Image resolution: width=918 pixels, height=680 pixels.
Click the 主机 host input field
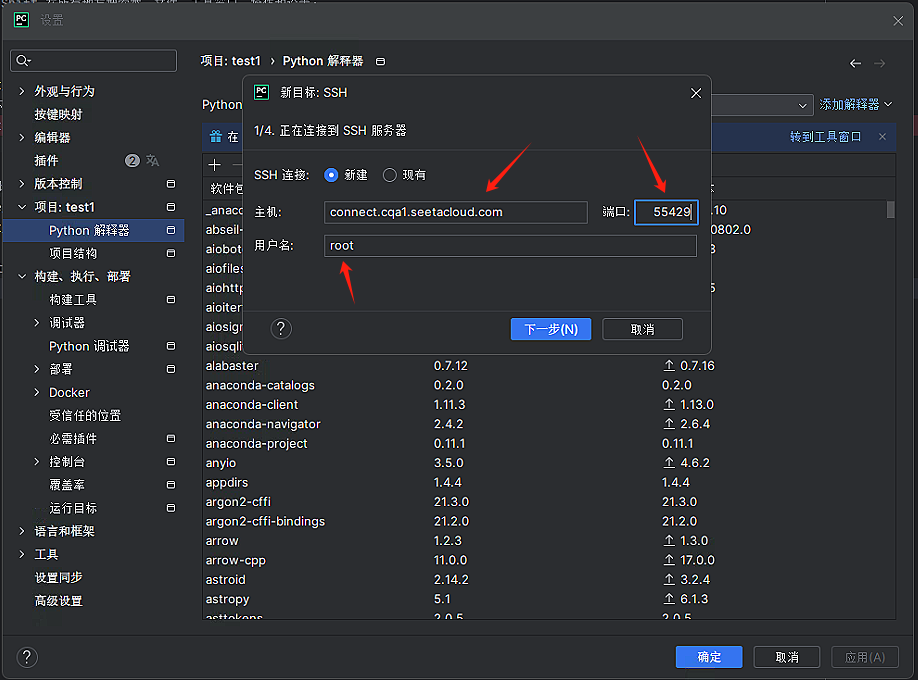455,212
